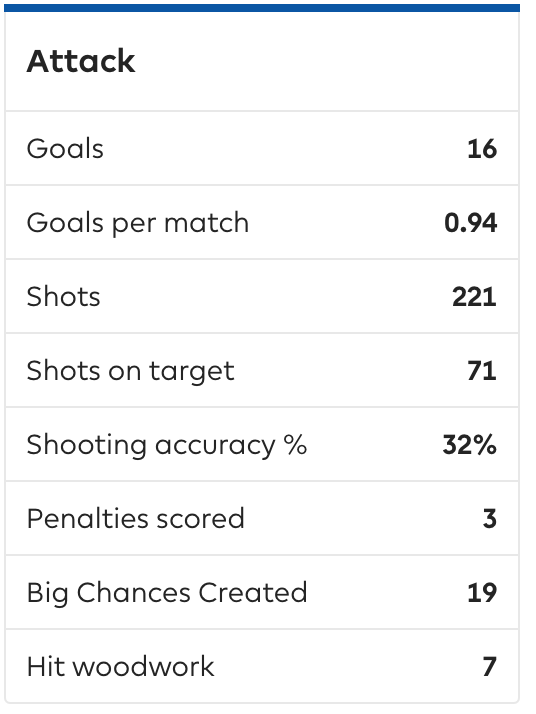Click the Shots on target value 71
Image resolution: width=536 pixels, height=714 pixels.
482,371
